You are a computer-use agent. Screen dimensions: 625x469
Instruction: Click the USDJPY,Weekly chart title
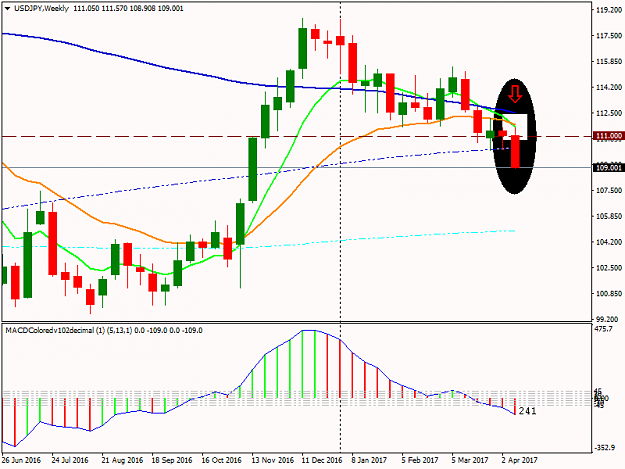tap(41, 8)
